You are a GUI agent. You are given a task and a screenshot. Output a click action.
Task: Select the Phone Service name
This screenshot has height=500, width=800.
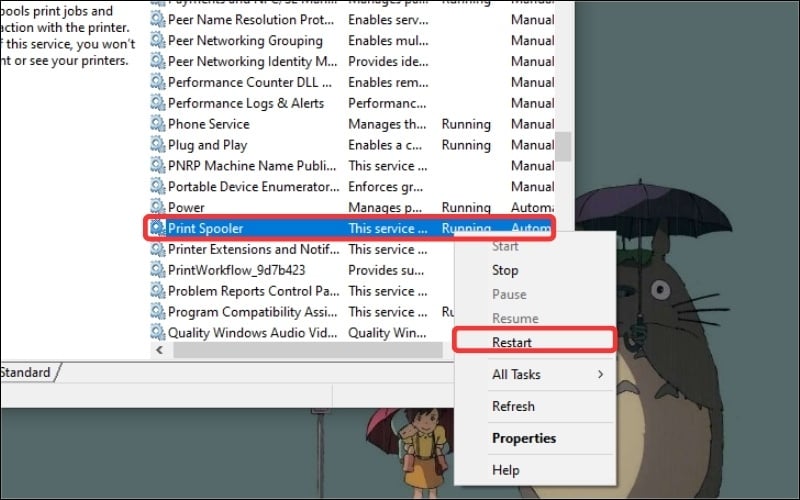click(x=209, y=124)
